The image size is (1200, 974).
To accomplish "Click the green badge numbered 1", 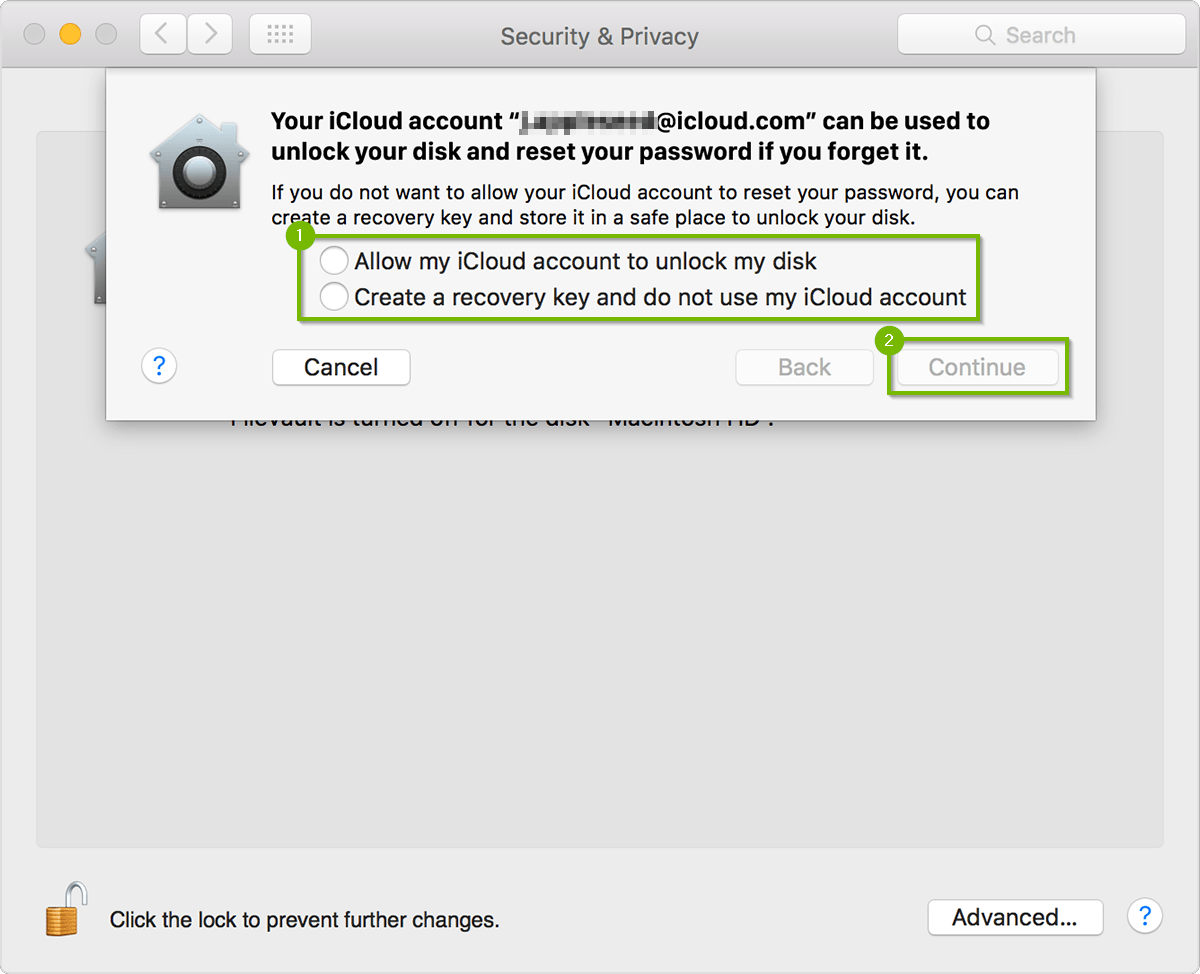I will click(x=299, y=234).
